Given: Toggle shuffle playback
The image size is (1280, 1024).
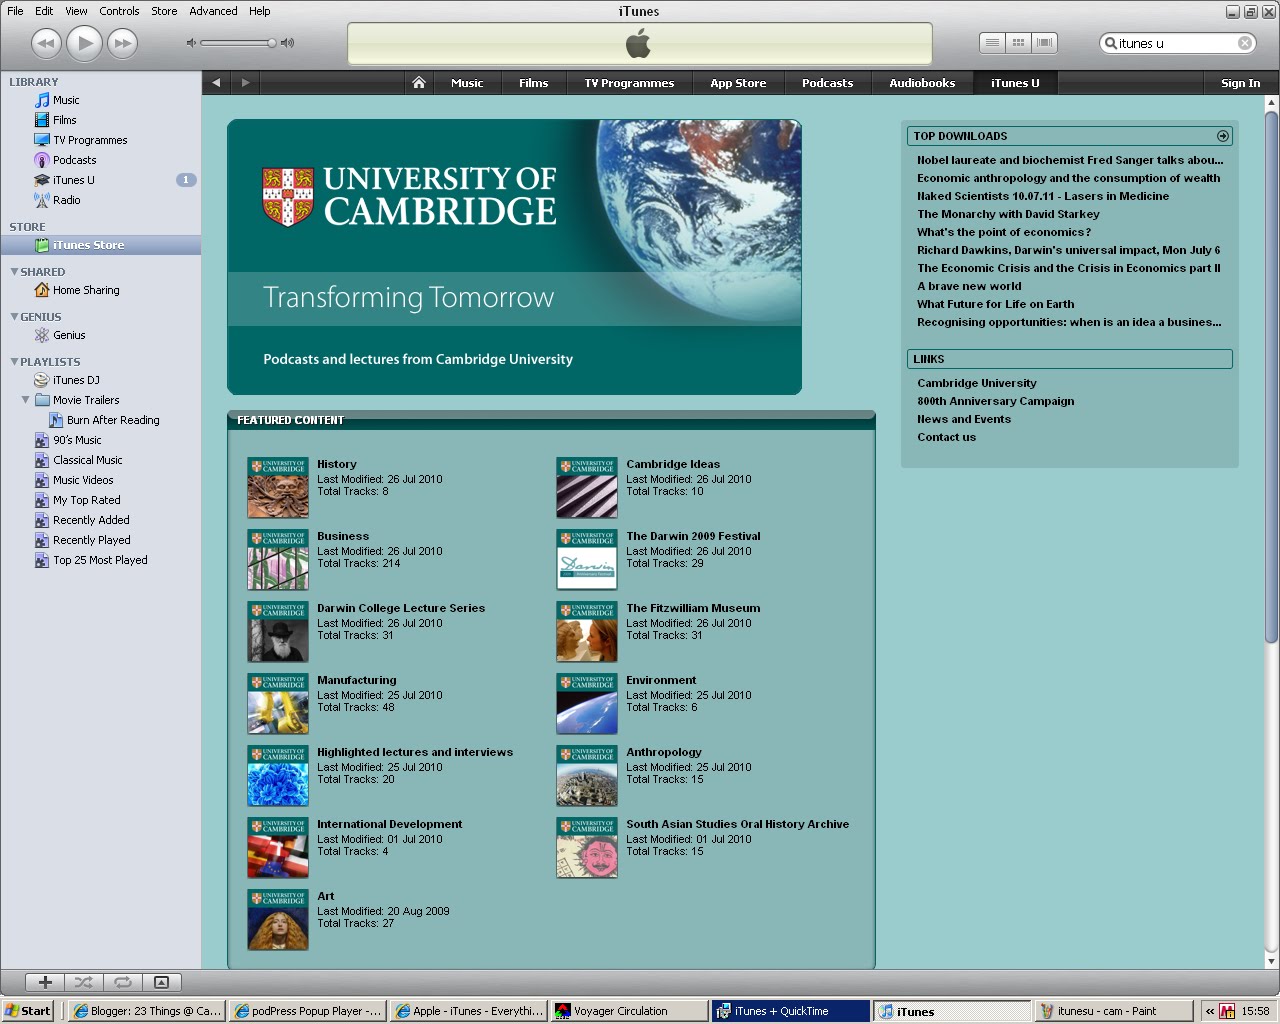Looking at the screenshot, I should 84,982.
